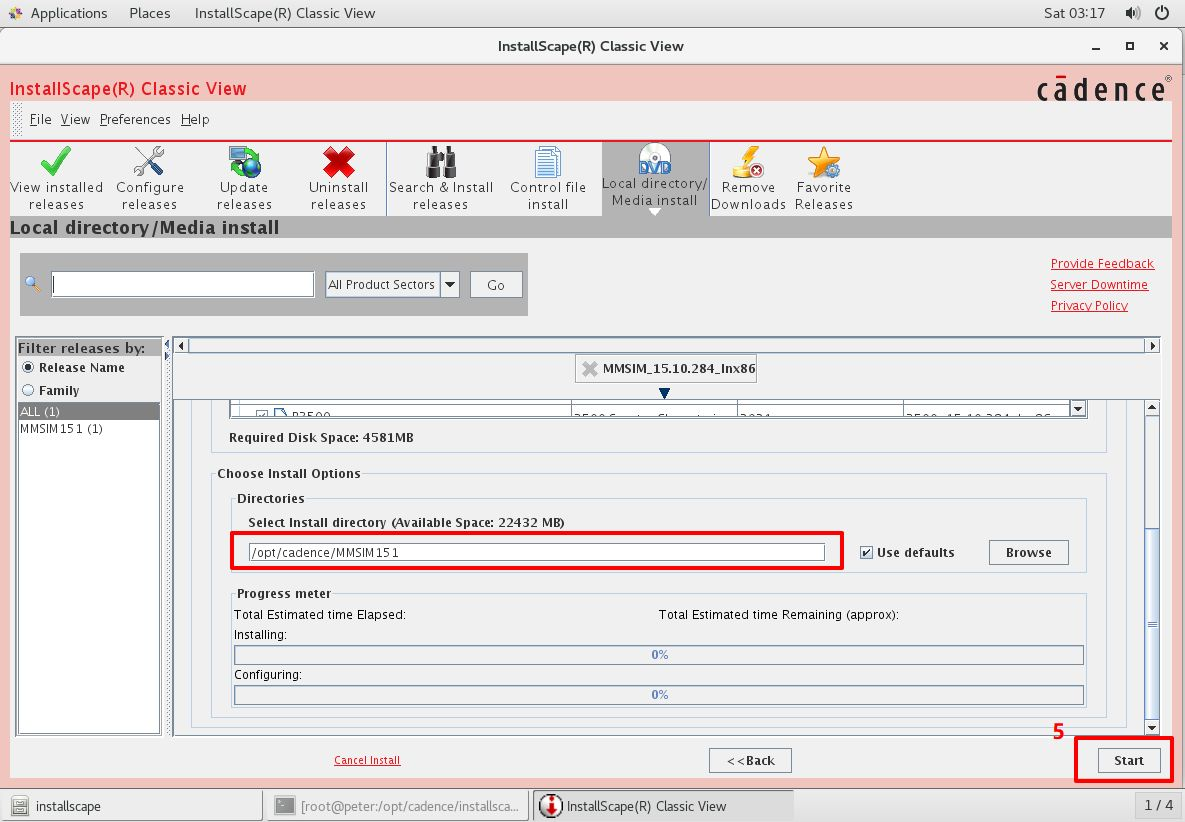
Task: Open Search & Install releases binoculars icon
Action: click(x=441, y=161)
